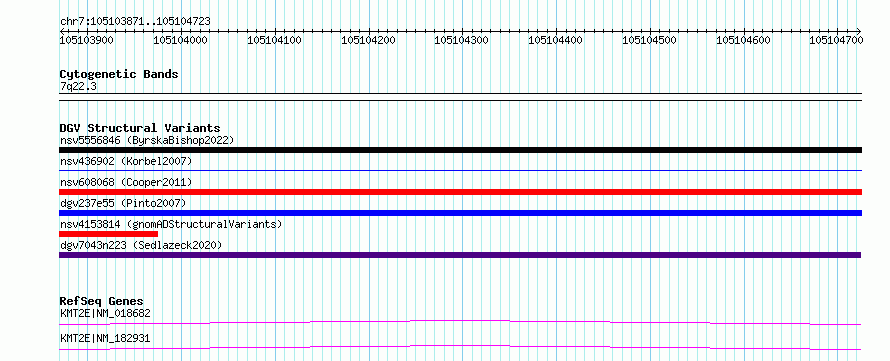The width and height of the screenshot is (890, 361).
Task: Click the KMT2E|NM_182931 gene label
Action: pos(105,338)
